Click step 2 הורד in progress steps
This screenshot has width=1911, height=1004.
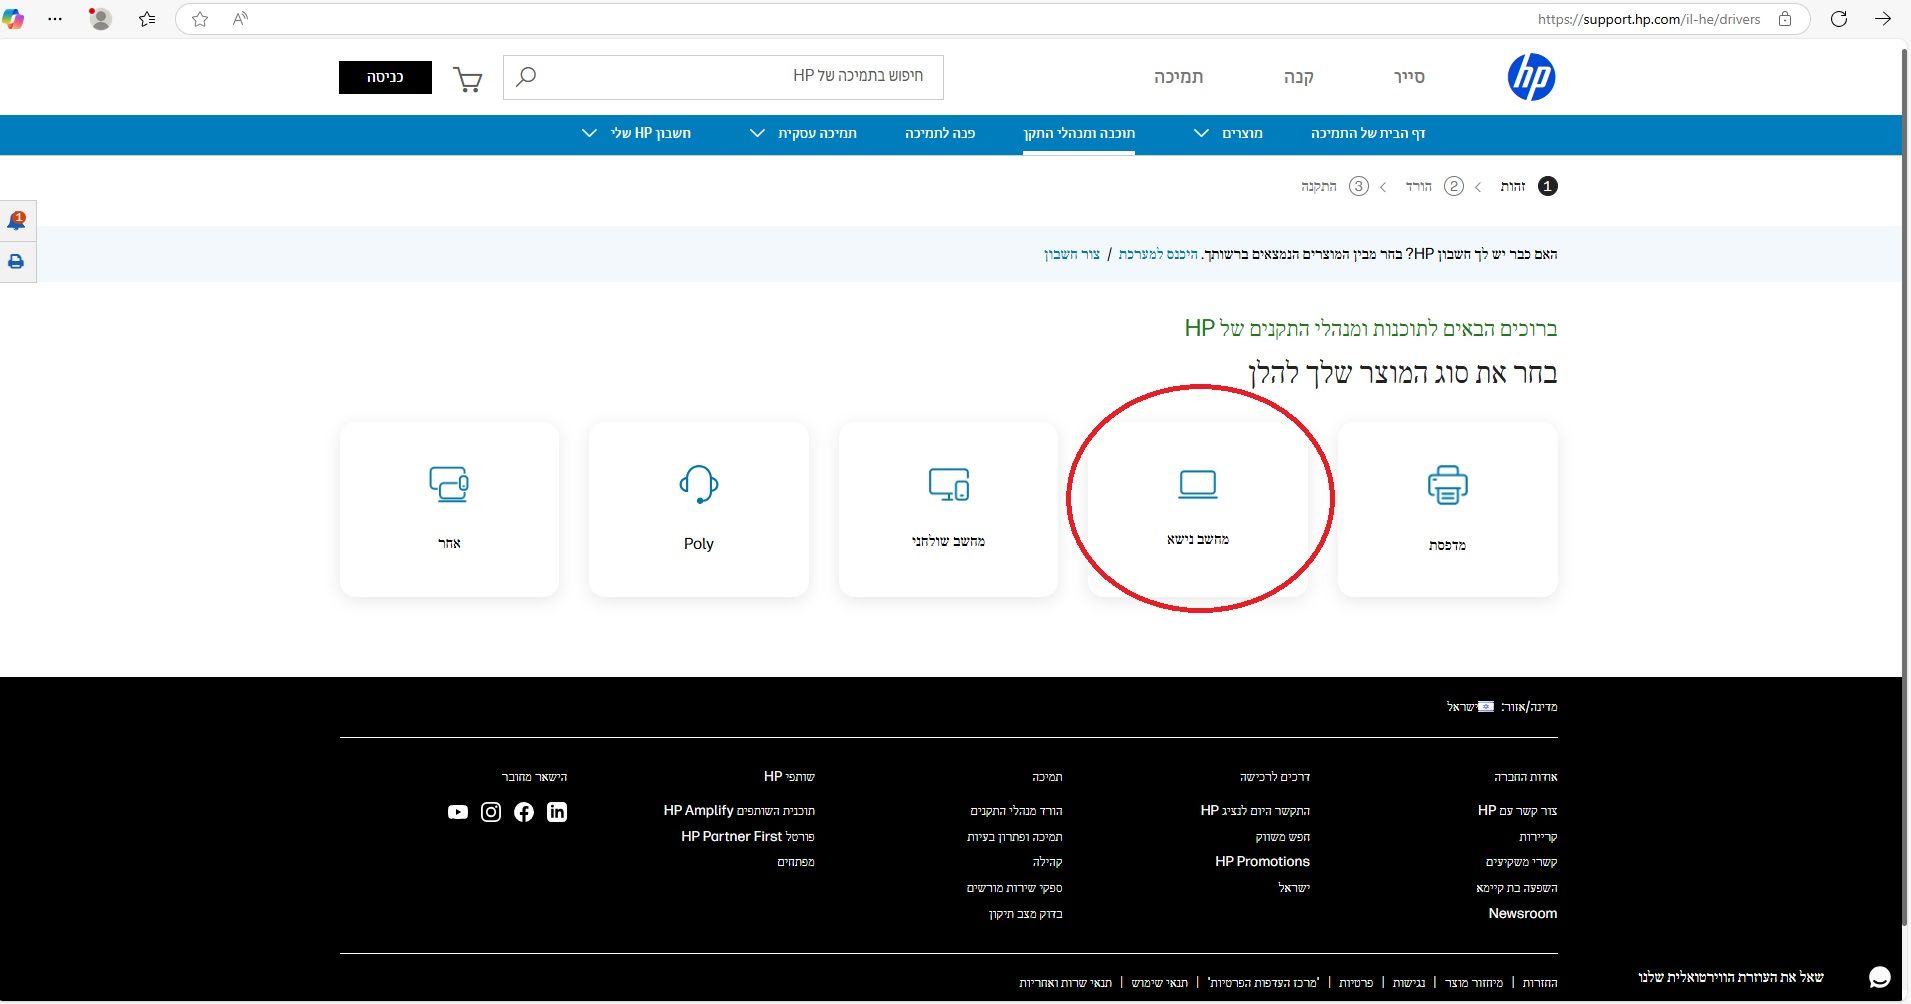(x=1434, y=186)
